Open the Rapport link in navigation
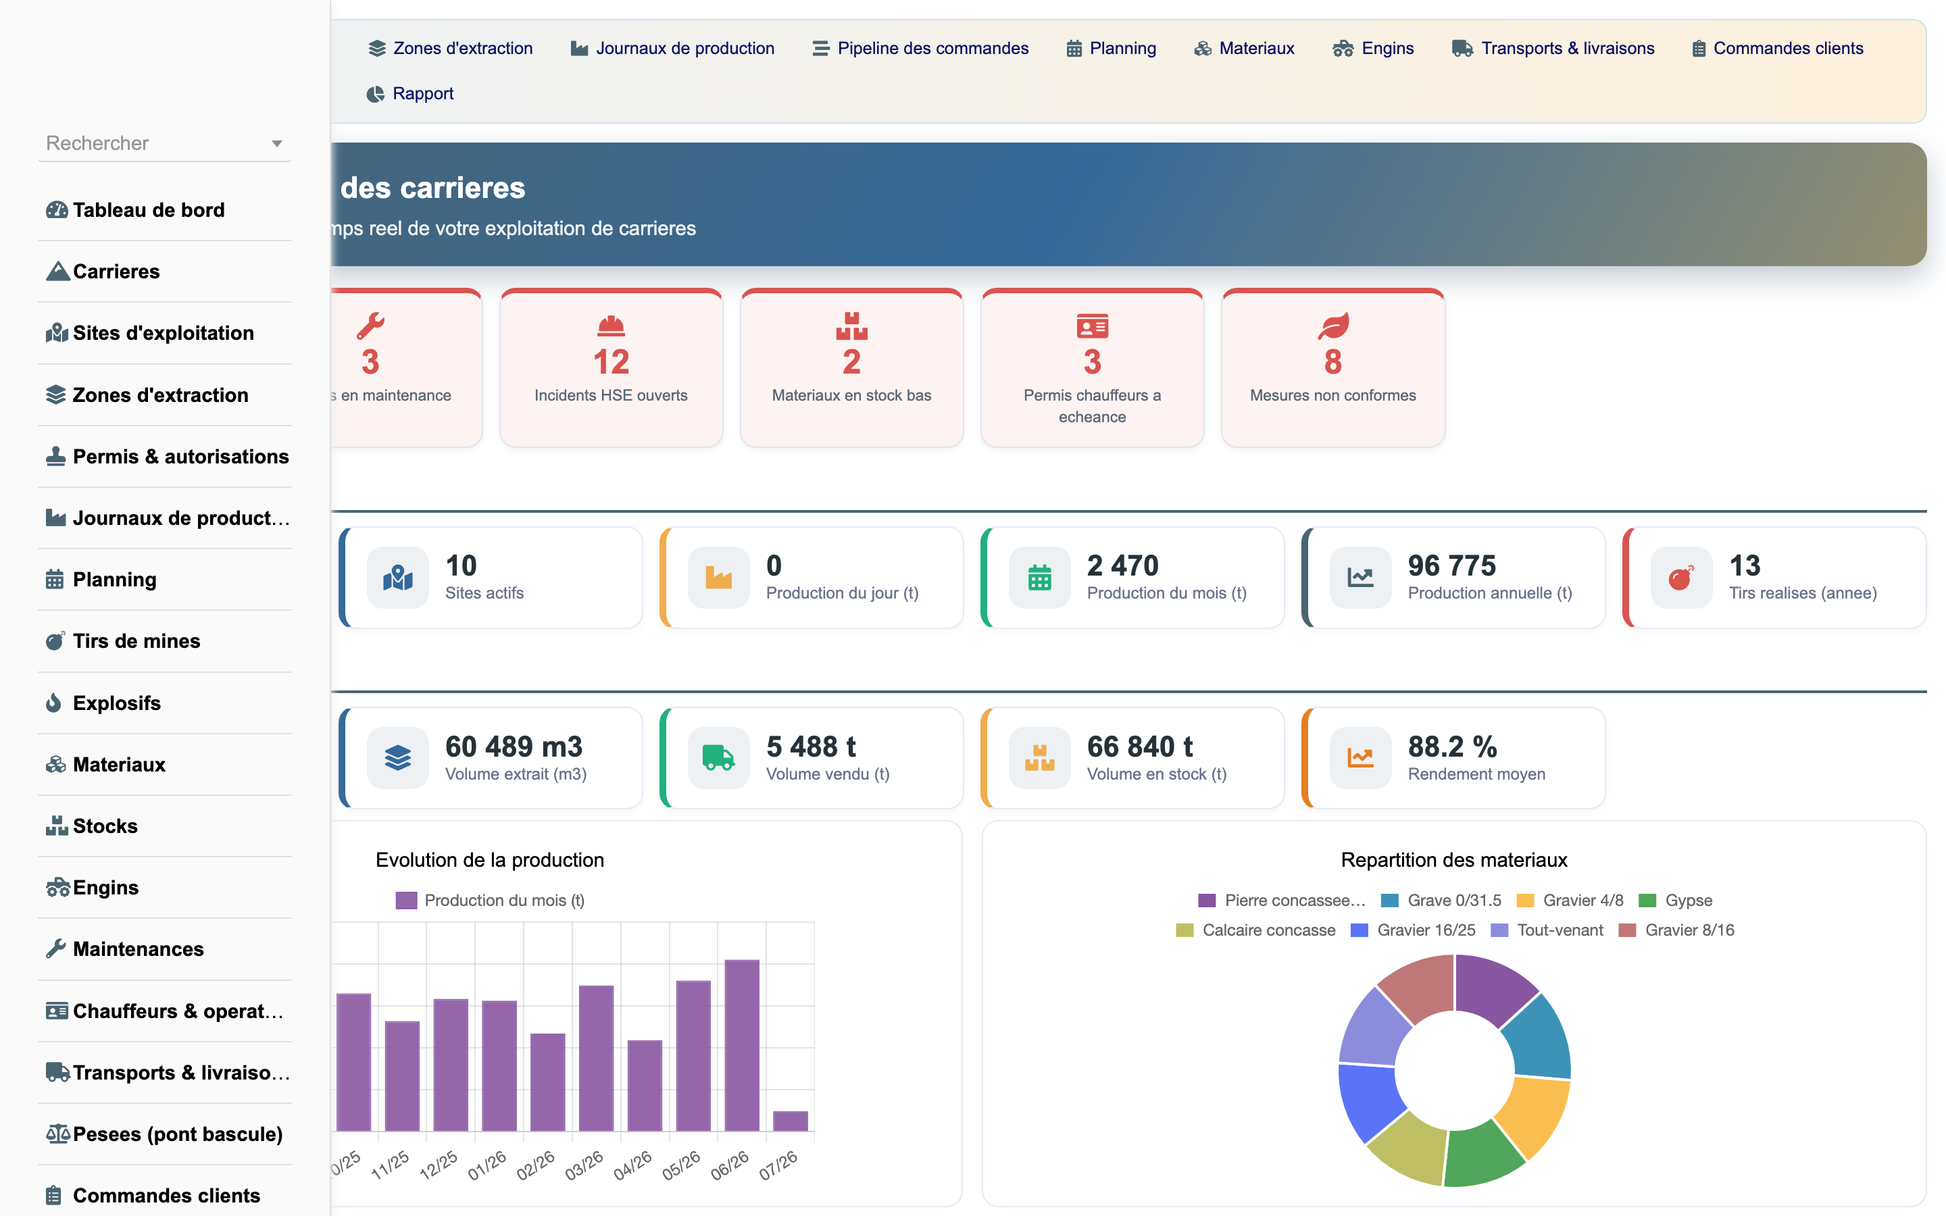Screen dimensions: 1946x1216 point(410,94)
